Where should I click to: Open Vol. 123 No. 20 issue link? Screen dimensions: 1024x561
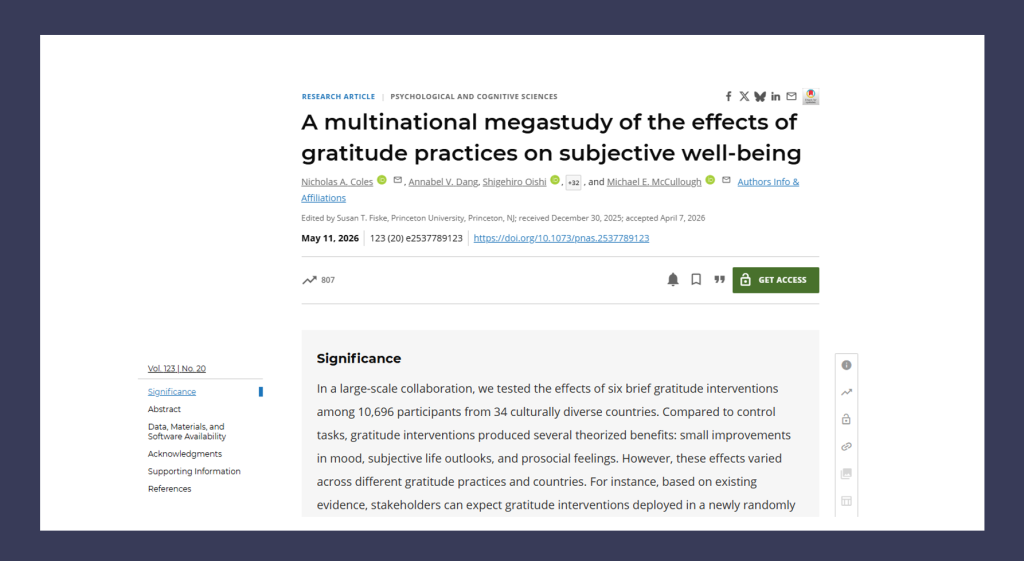click(176, 368)
